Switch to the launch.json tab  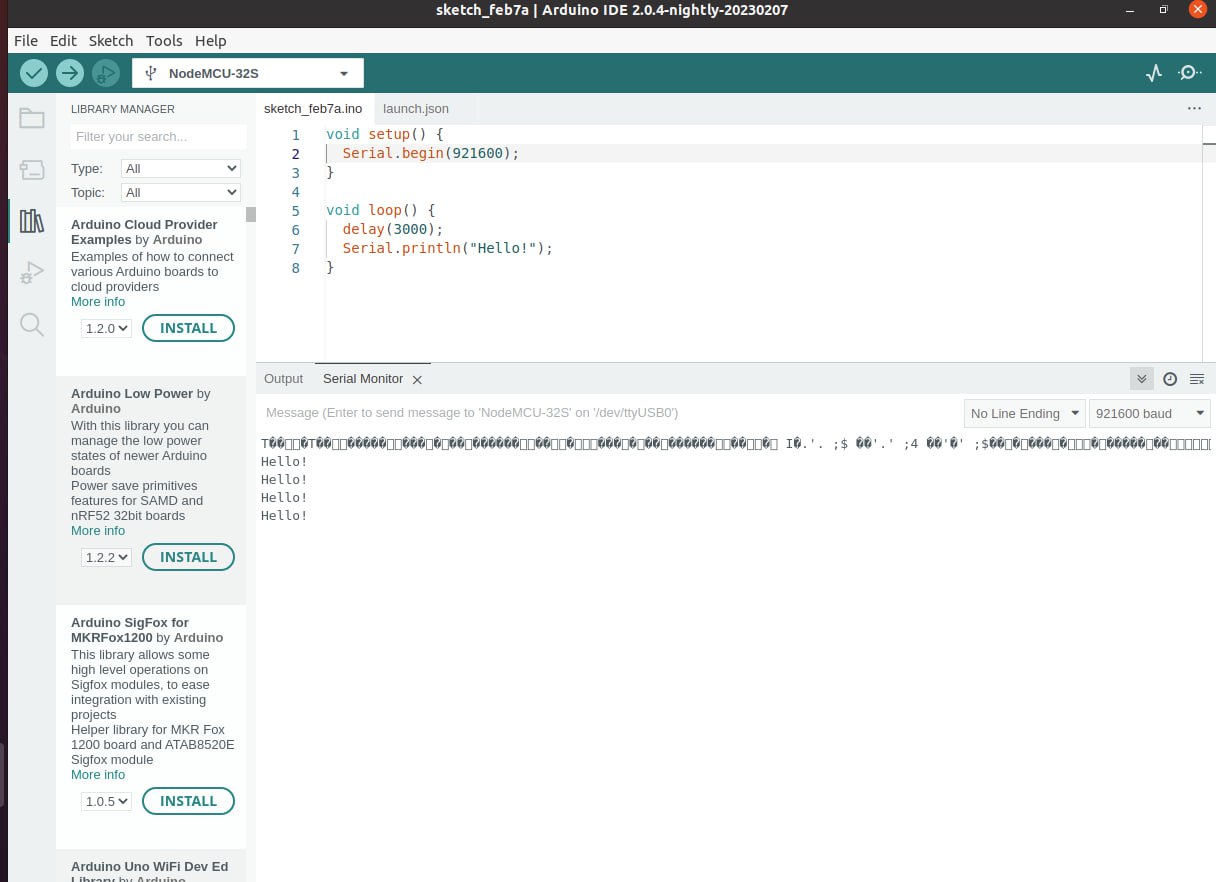click(x=416, y=108)
